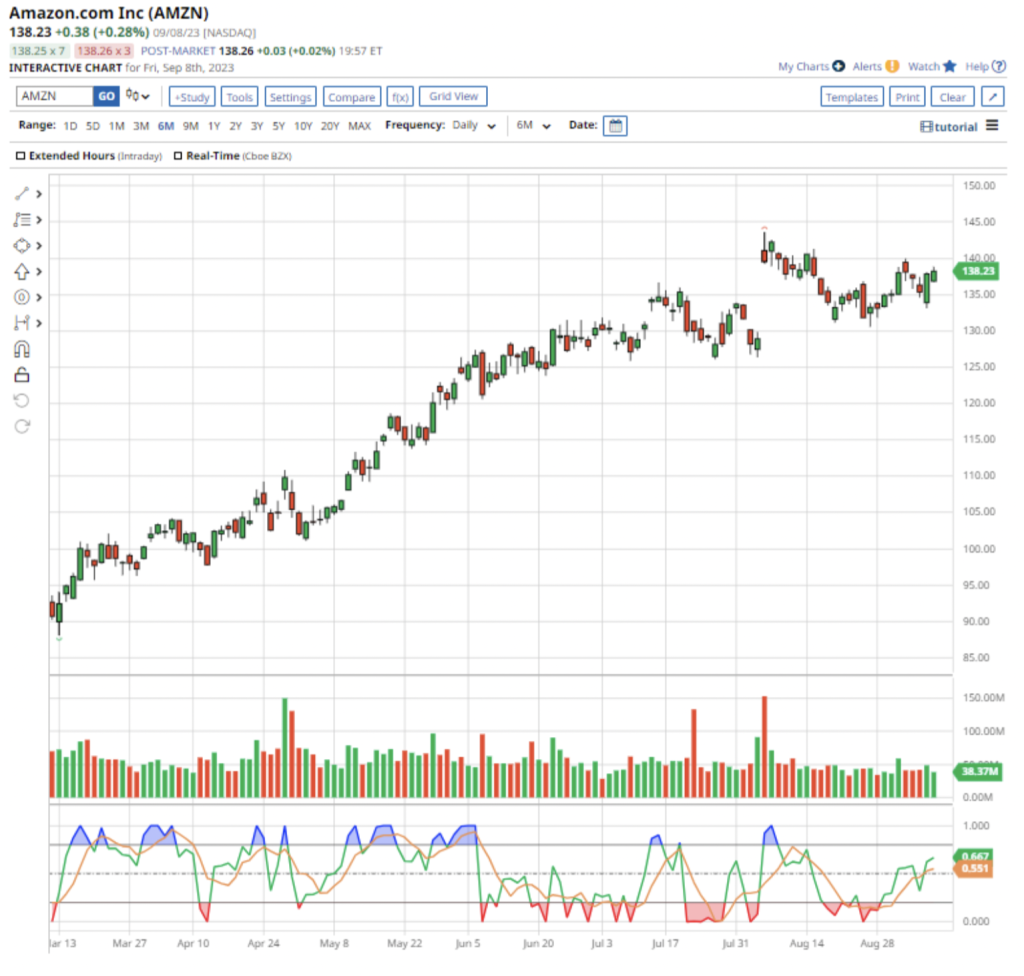Click the Print button

[907, 97]
